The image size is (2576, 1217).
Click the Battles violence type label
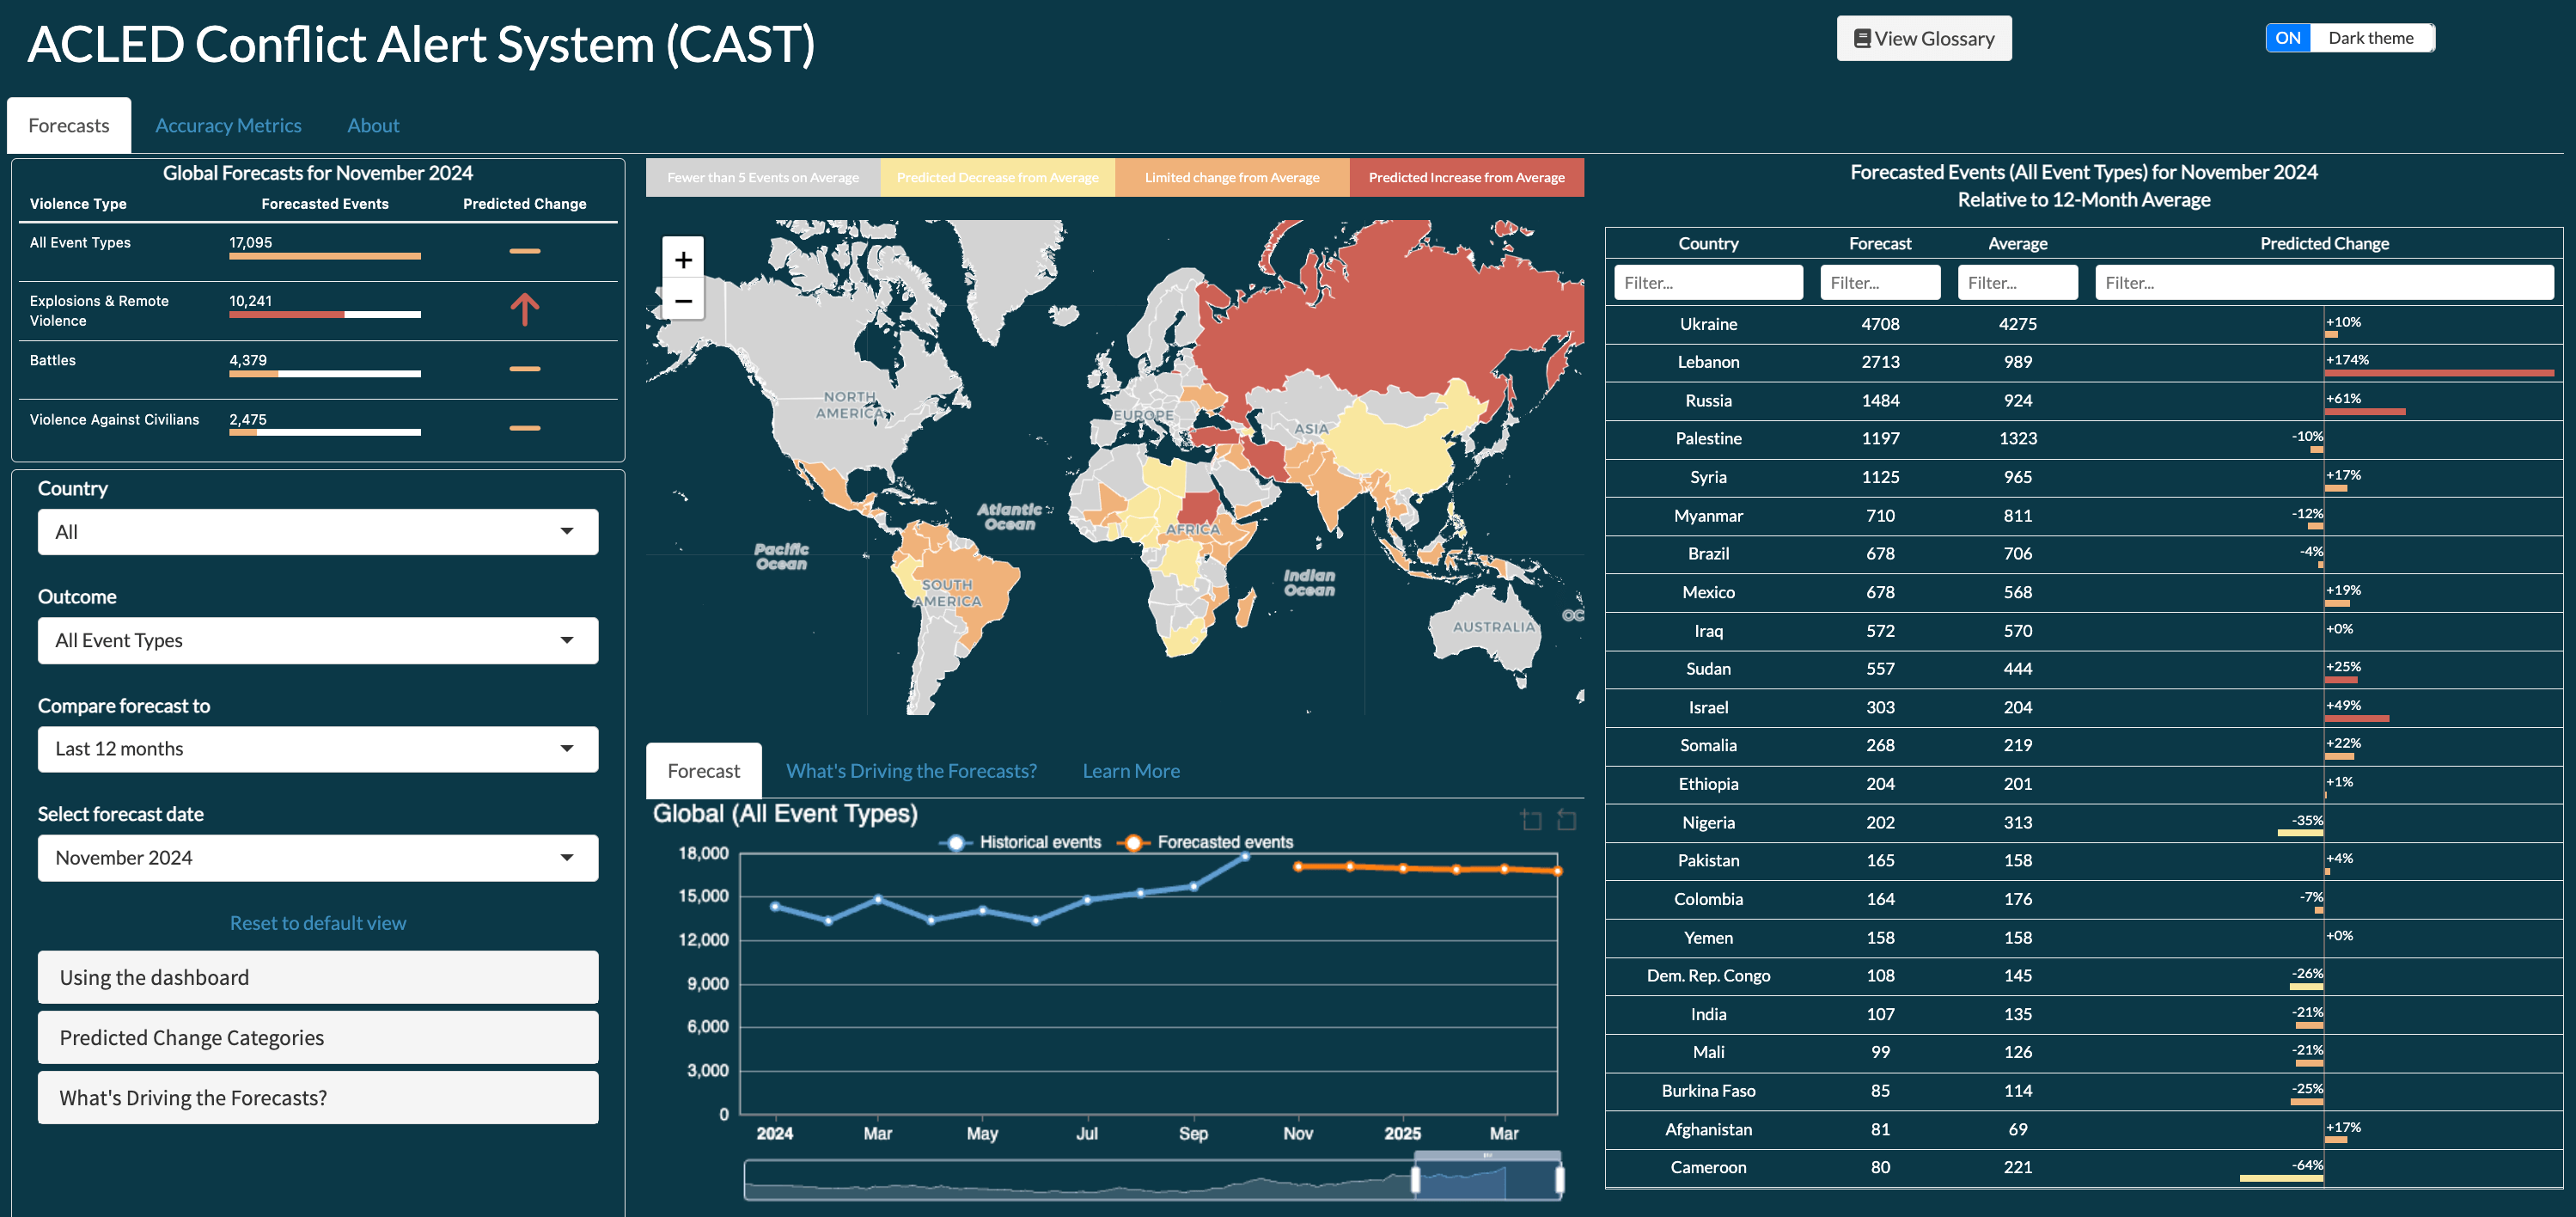(52, 360)
